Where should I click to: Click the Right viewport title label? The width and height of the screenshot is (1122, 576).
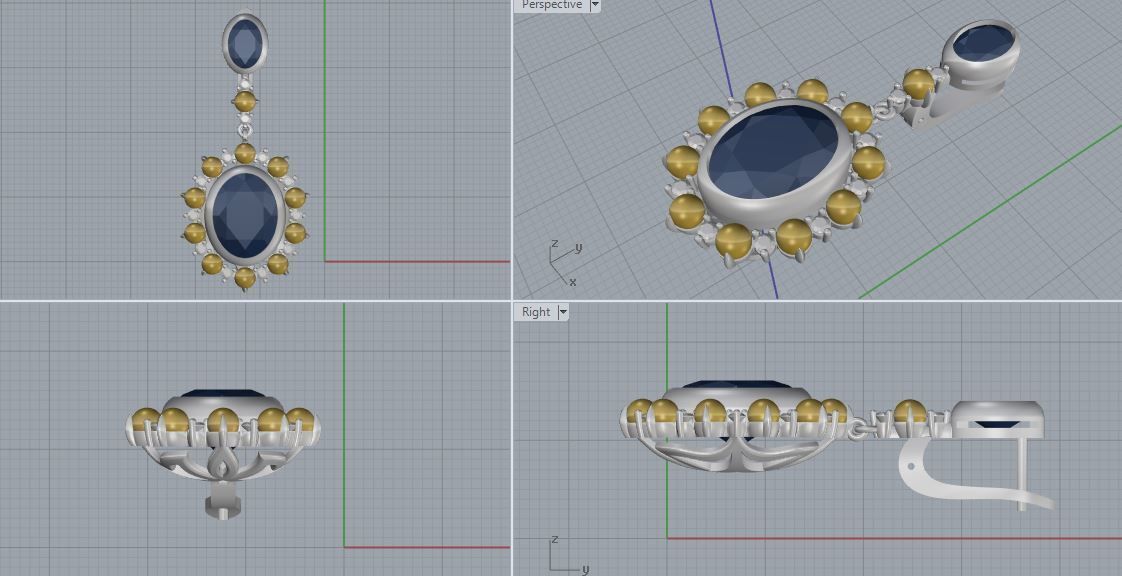(536, 312)
